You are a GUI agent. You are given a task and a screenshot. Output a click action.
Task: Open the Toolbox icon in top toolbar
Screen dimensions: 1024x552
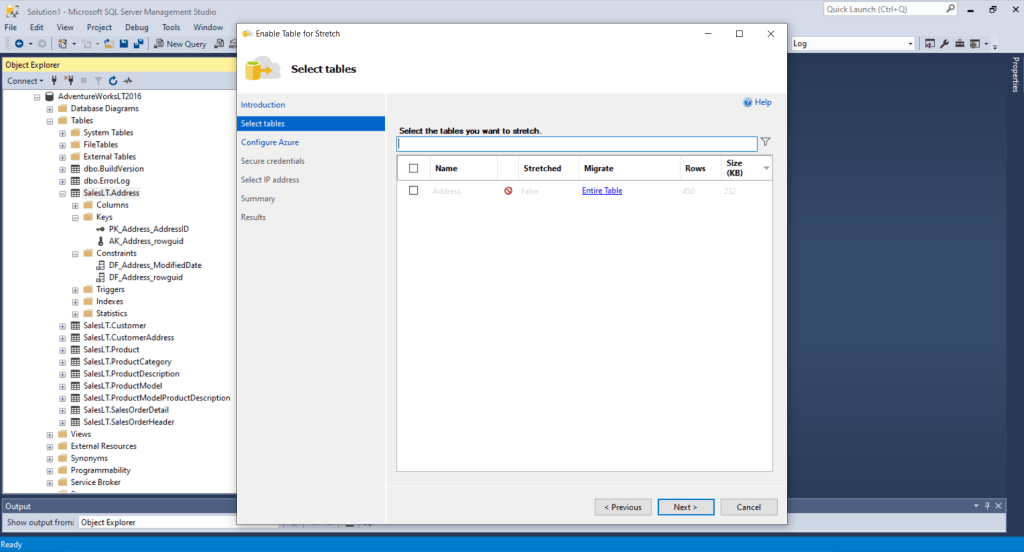[959, 44]
